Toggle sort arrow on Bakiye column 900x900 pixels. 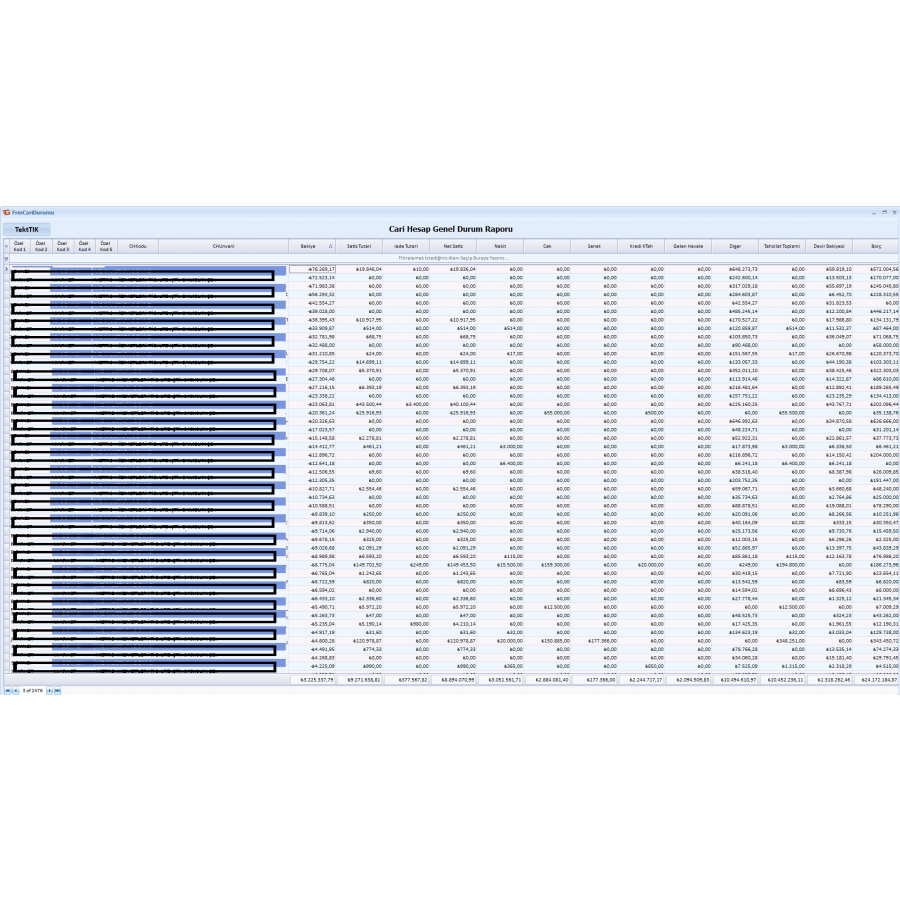pyautogui.click(x=330, y=246)
